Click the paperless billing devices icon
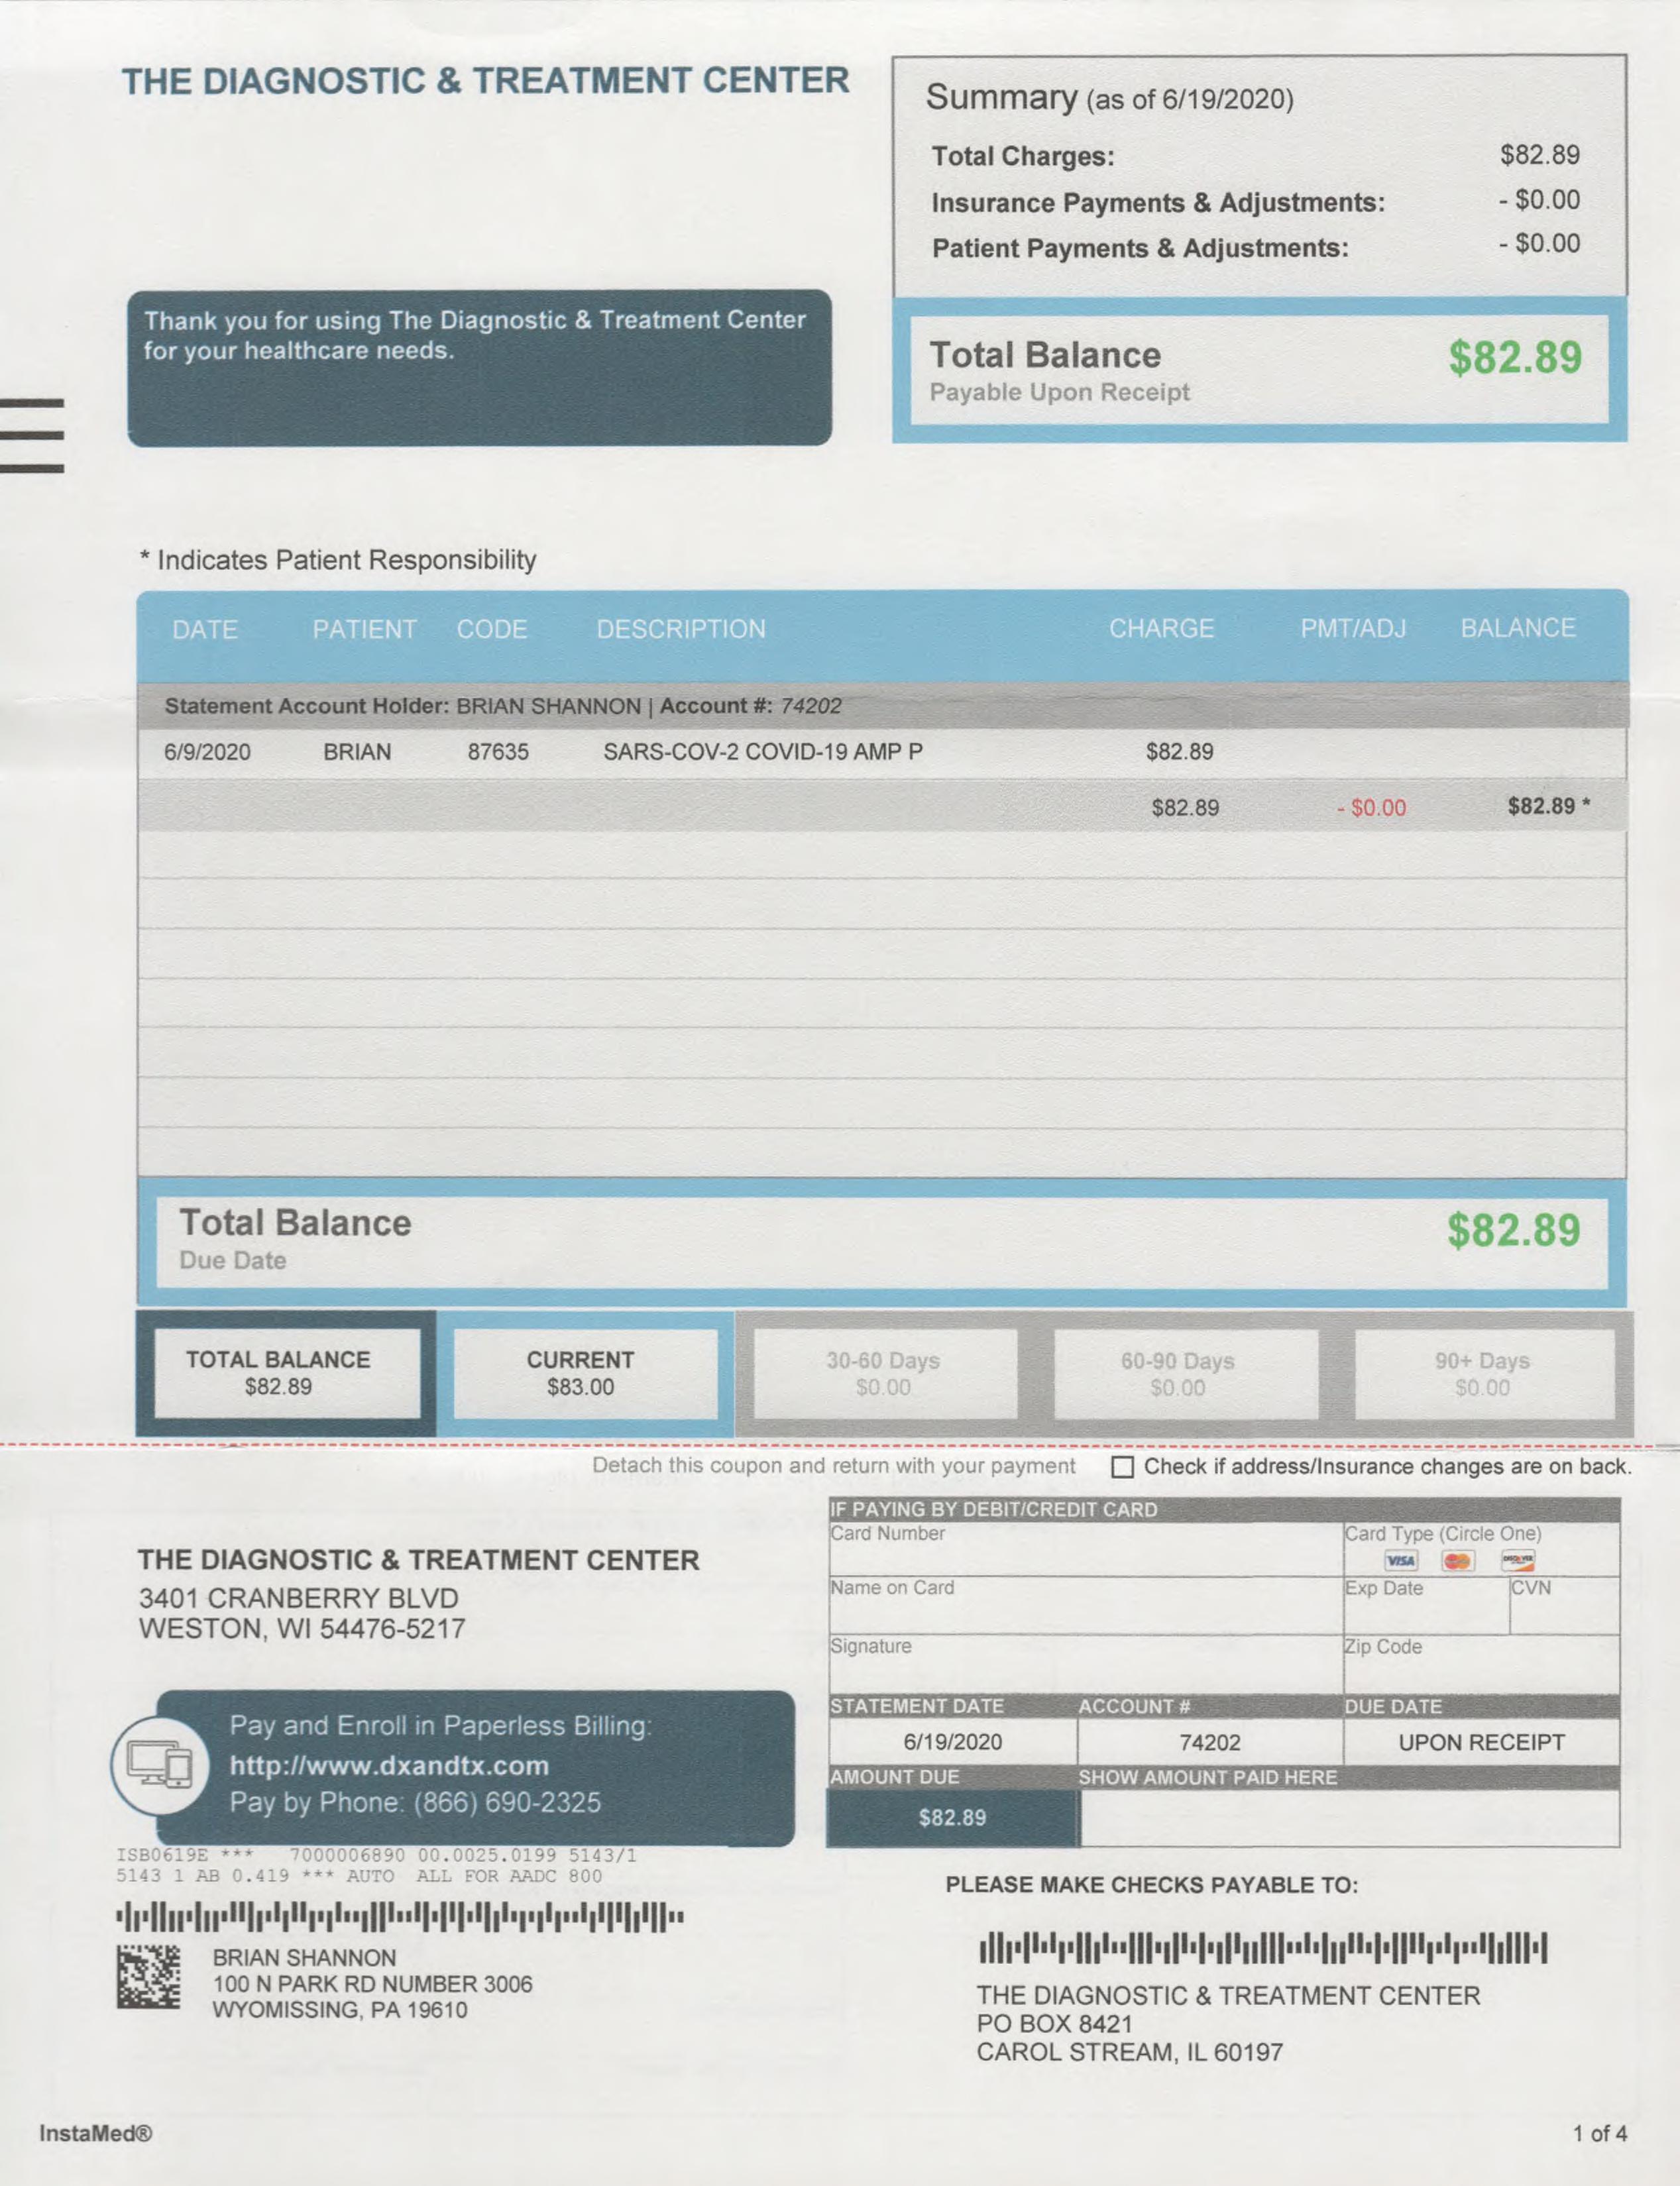Screen dimensions: 1680x2186 tap(160, 1765)
